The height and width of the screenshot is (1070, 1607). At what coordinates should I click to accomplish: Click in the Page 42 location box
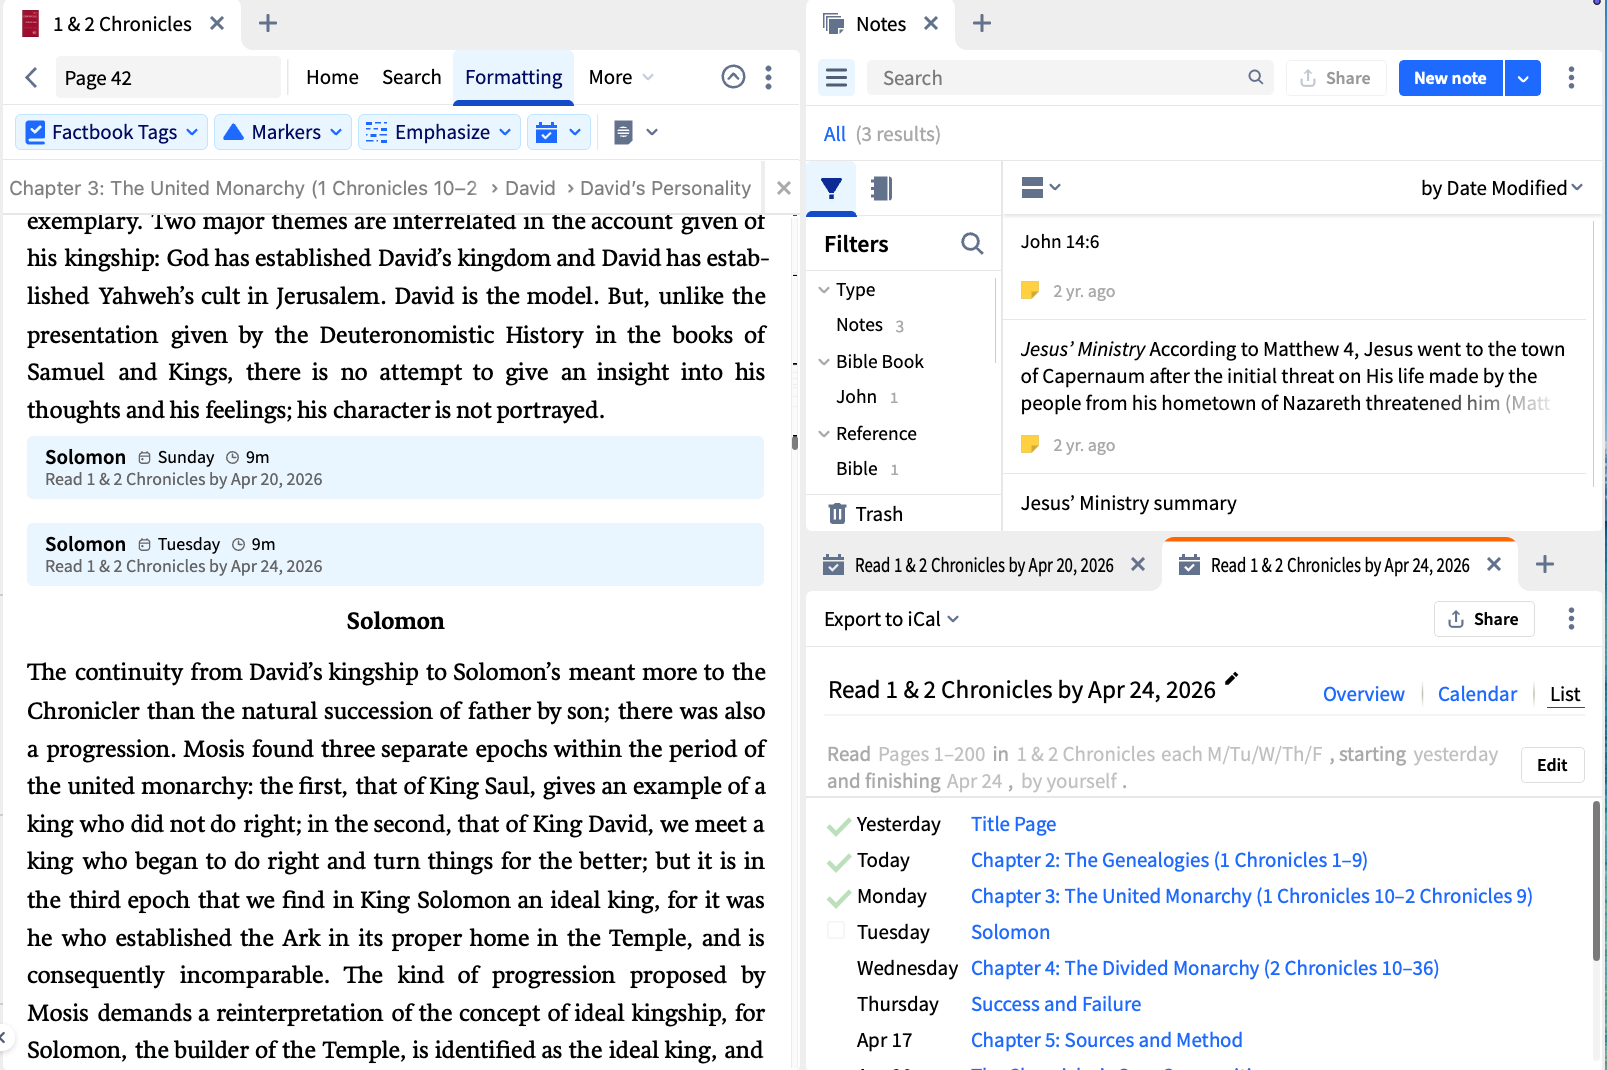click(167, 78)
